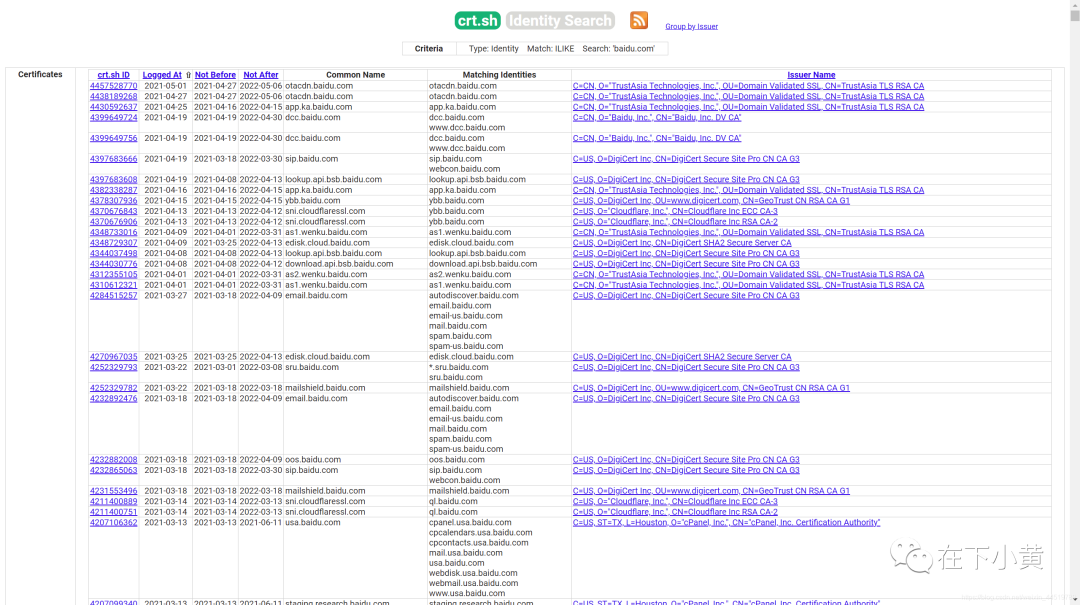The width and height of the screenshot is (1080, 605).
Task: Open GeoTrust issuer link for ybb.baidu.com row 4378307936
Action: 711,201
